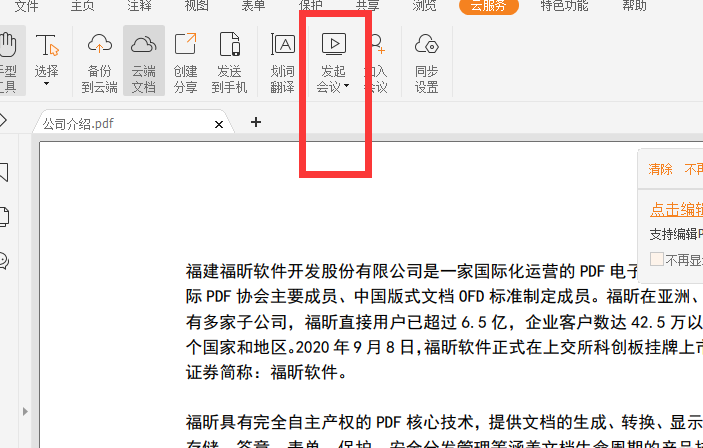
Task: Select the Hand tool
Action: coord(9,61)
